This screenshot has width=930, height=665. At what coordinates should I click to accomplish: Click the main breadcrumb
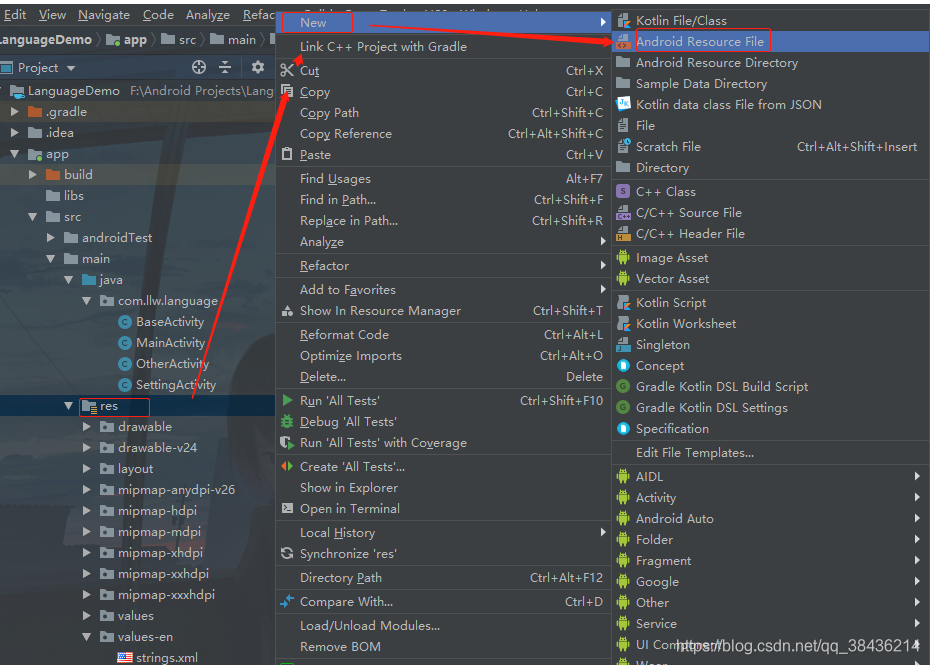[234, 40]
